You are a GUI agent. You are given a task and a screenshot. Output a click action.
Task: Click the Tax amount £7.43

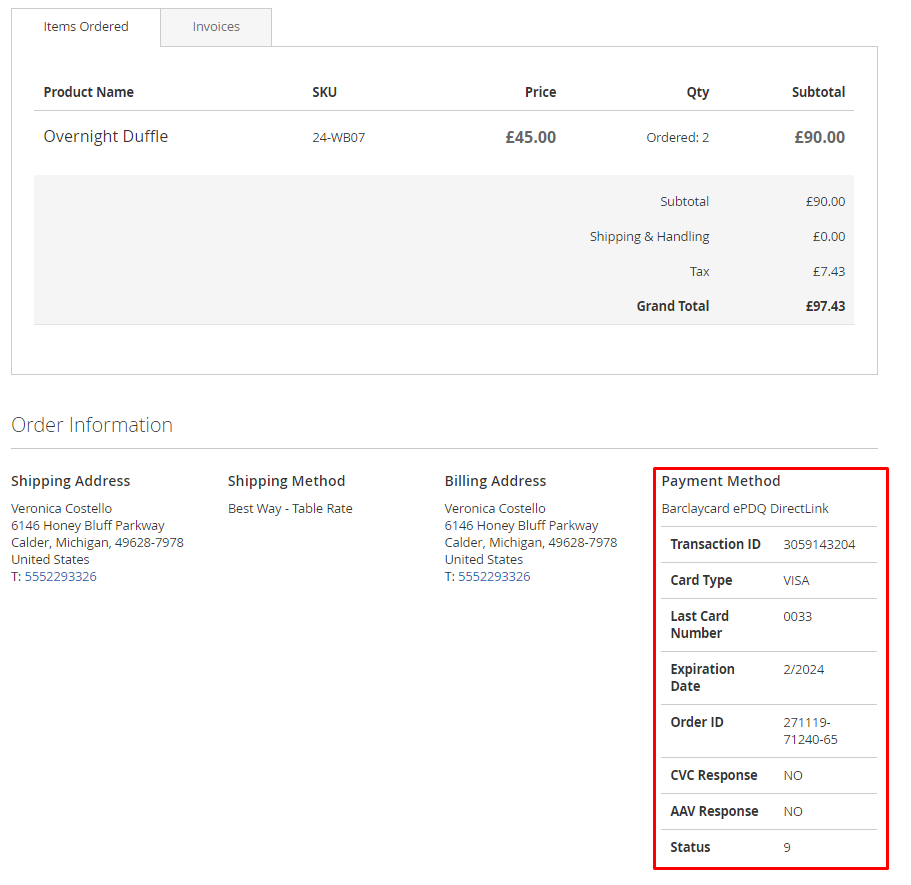[828, 271]
